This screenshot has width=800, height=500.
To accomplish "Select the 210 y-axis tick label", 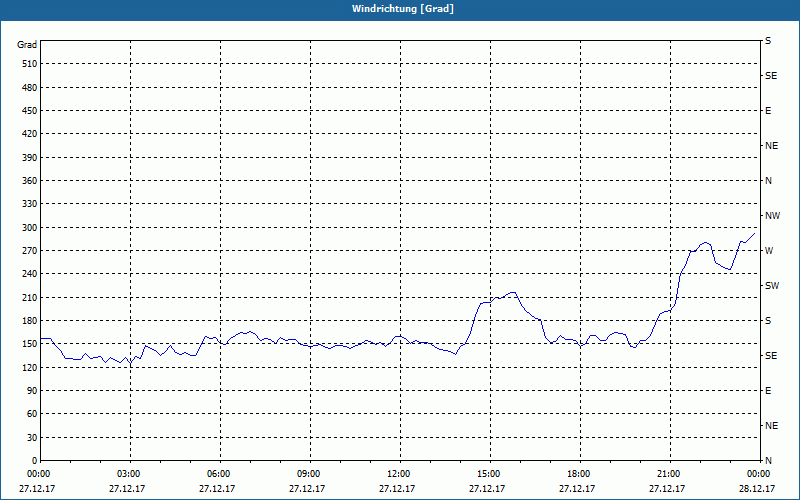I will [x=30, y=297].
